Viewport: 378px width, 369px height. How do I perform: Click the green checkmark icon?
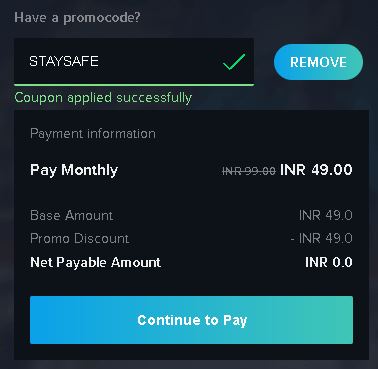pos(234,62)
